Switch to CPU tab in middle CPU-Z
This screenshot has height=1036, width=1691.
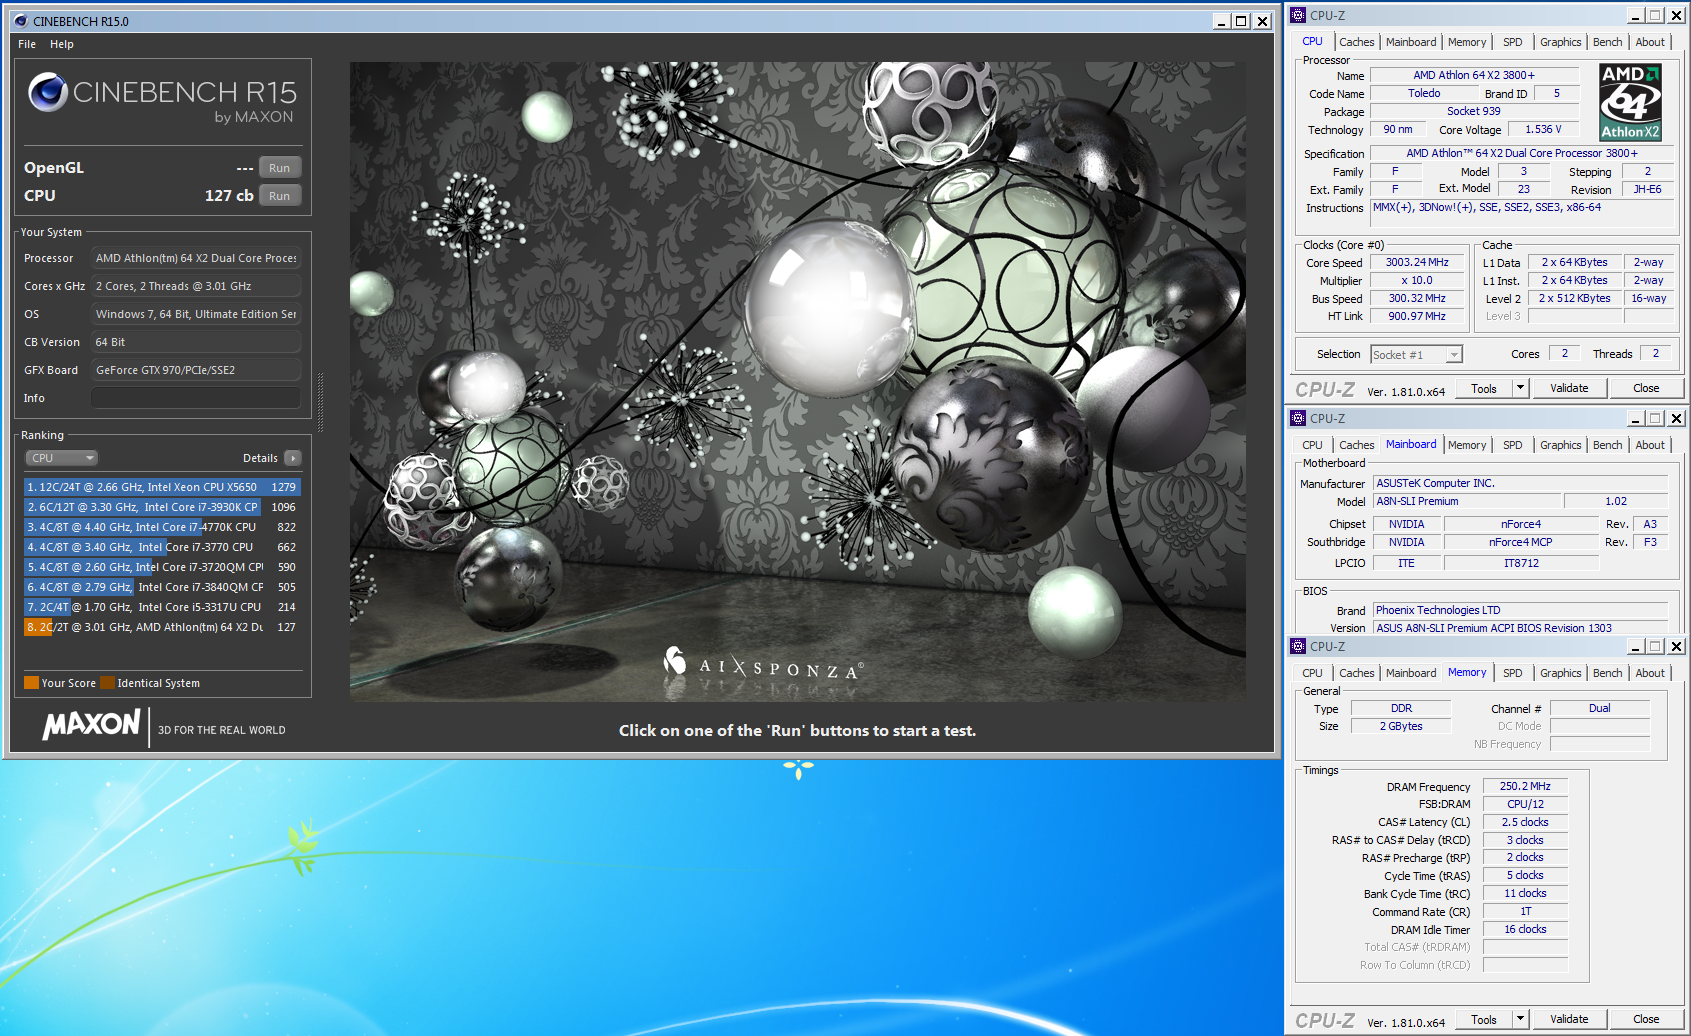pos(1312,445)
